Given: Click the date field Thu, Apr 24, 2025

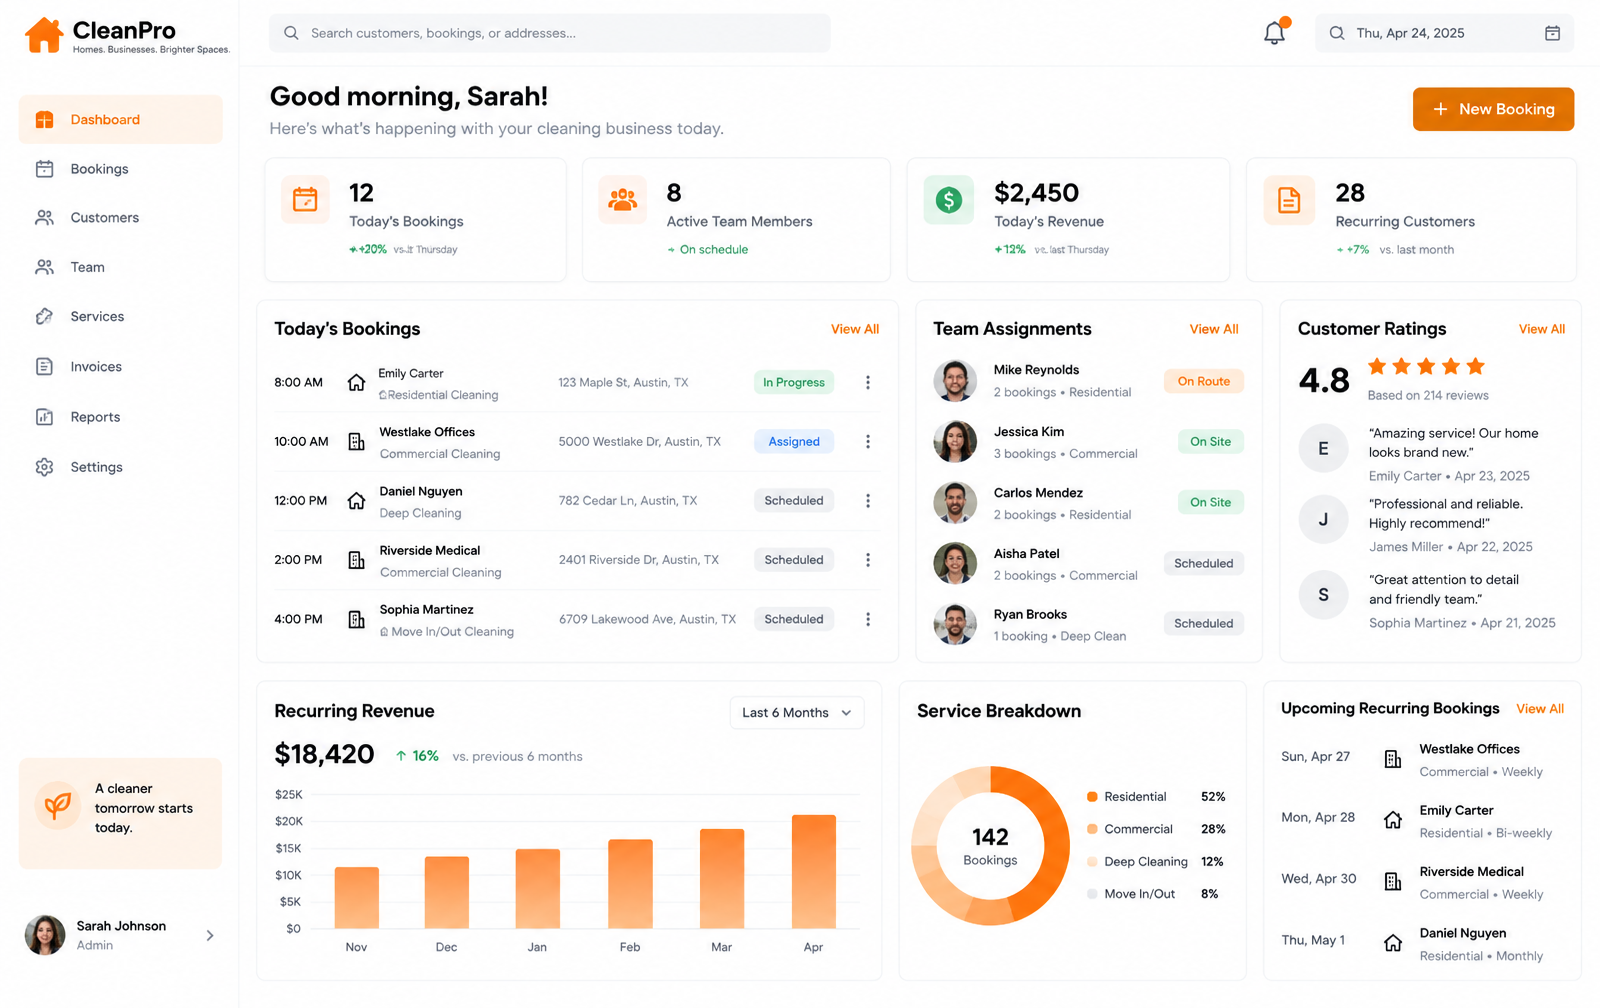Looking at the screenshot, I should pos(1444,33).
